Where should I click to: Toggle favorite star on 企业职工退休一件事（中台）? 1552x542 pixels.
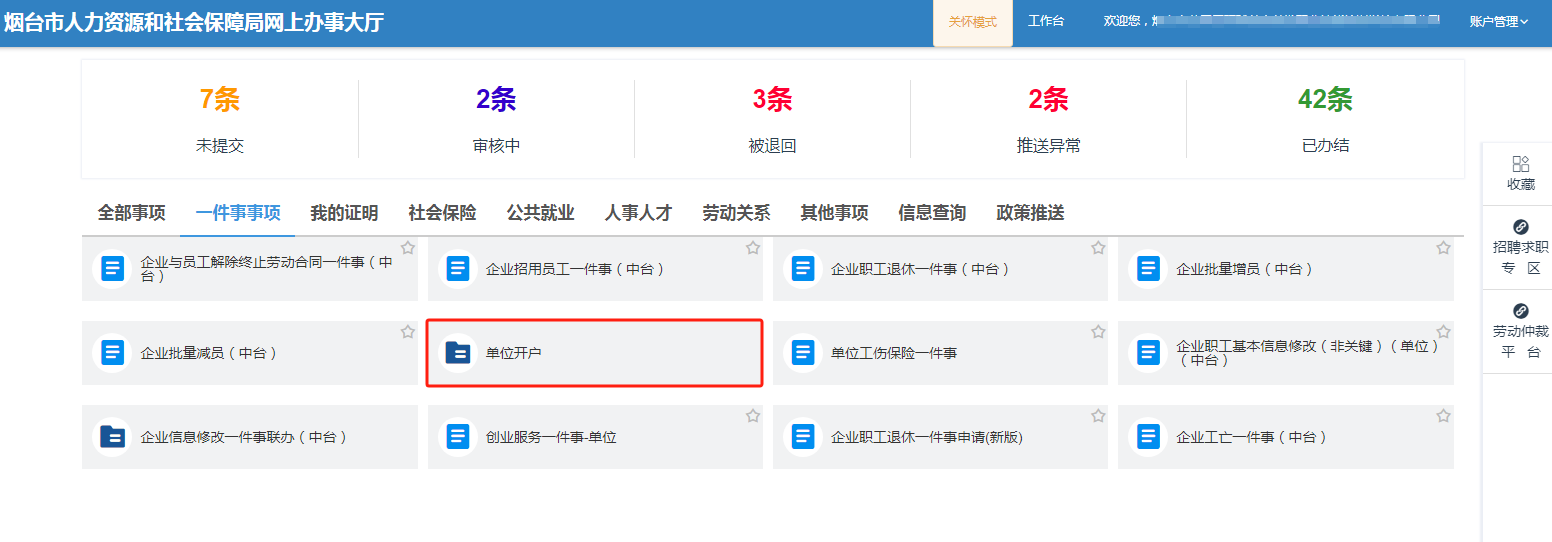[1098, 248]
